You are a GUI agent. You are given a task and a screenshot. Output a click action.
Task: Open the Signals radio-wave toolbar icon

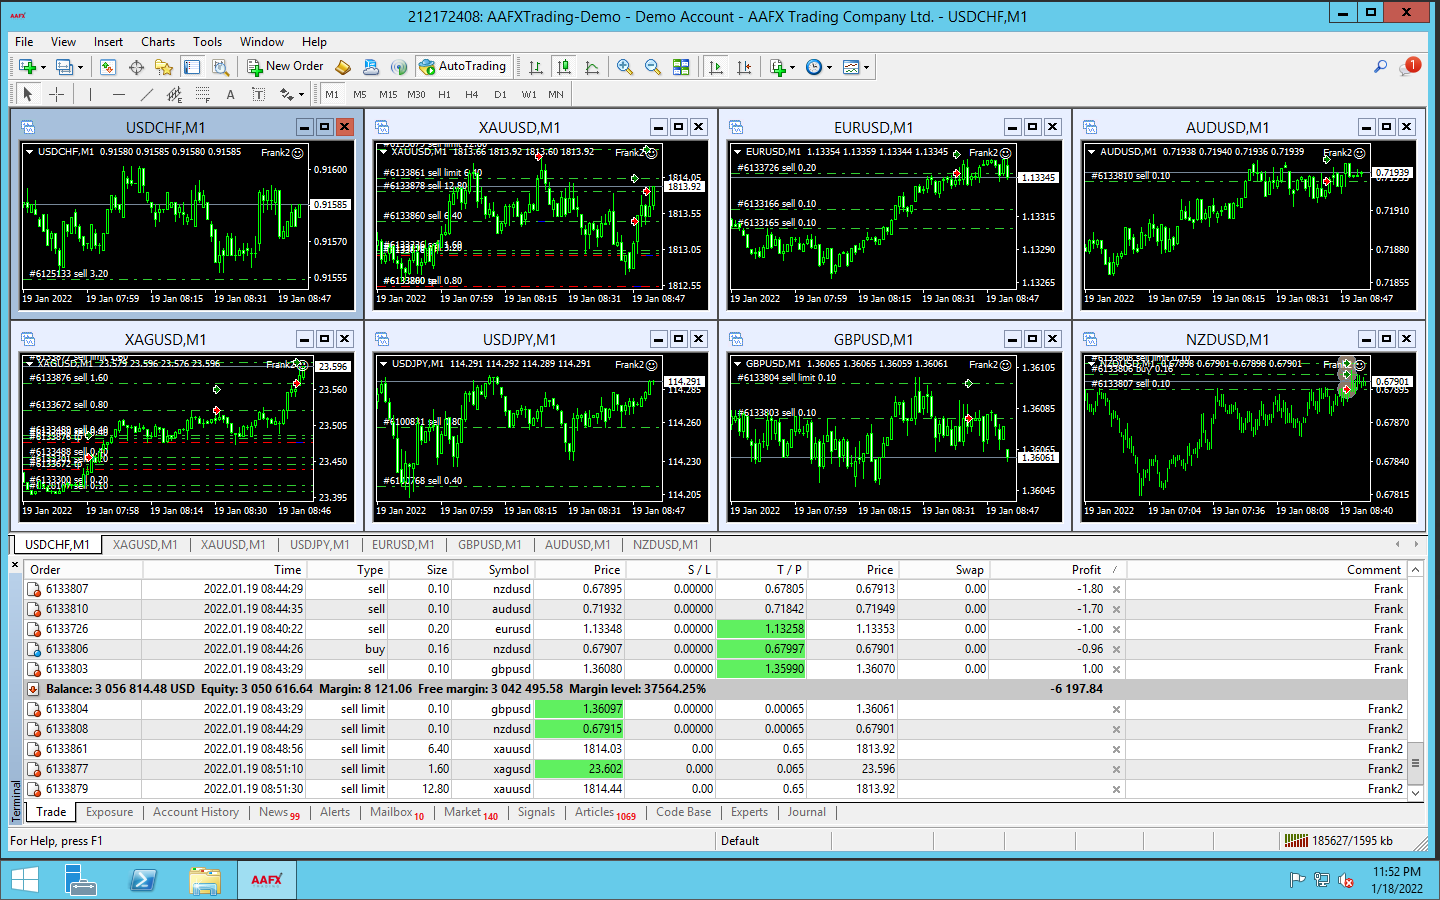click(399, 67)
